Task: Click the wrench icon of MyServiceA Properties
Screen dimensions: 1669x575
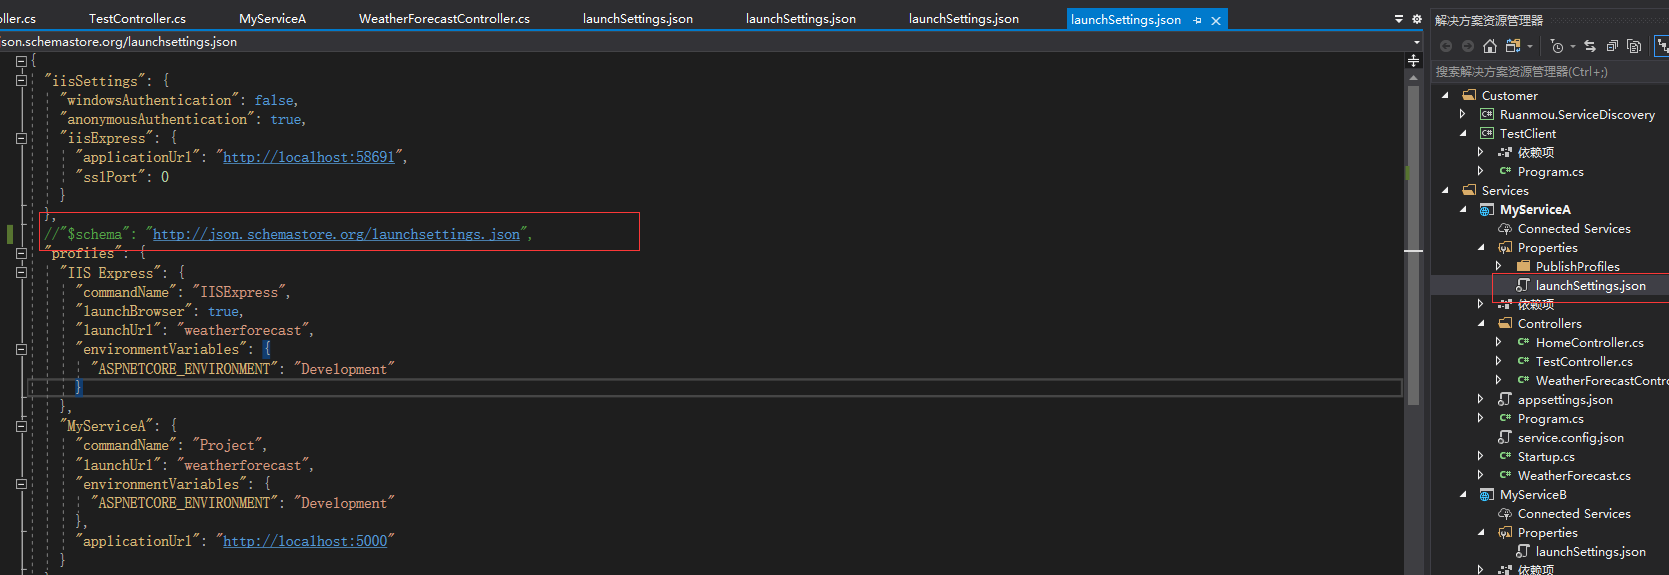Action: 1505,248
